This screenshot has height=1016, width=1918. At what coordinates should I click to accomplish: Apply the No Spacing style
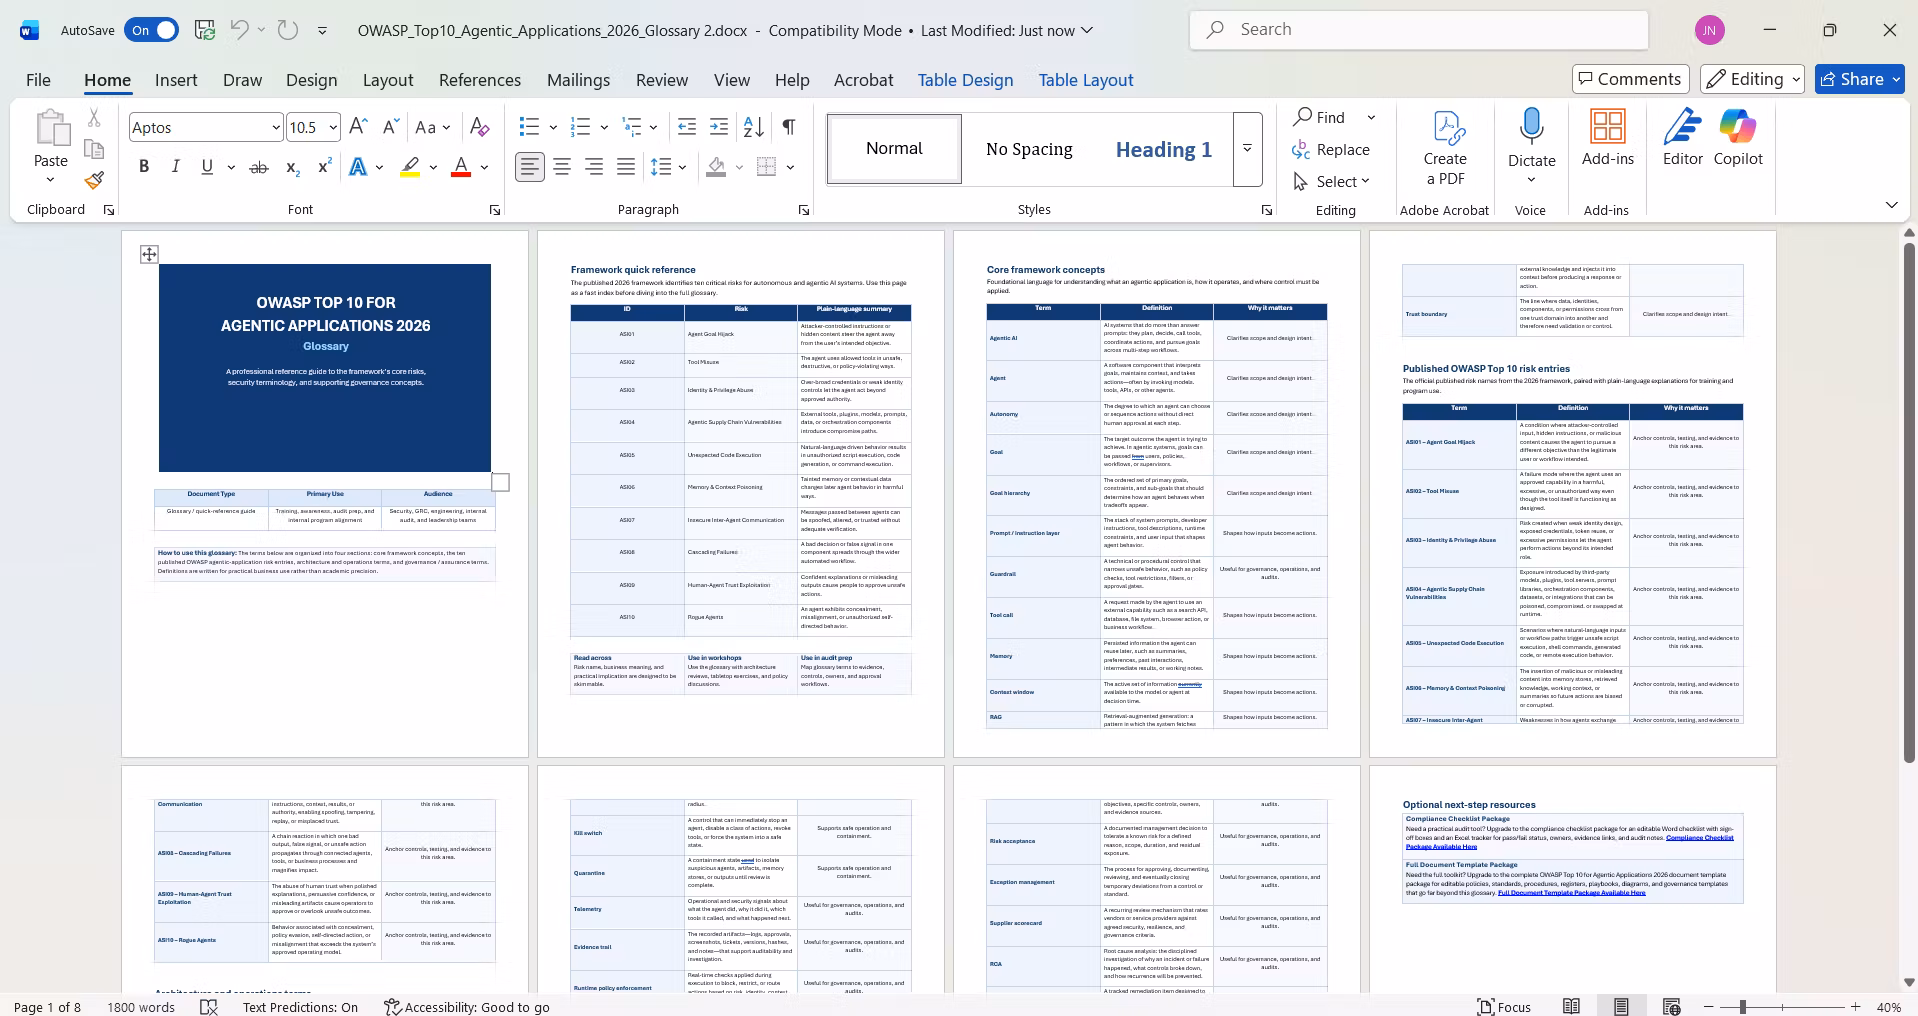click(x=1029, y=149)
